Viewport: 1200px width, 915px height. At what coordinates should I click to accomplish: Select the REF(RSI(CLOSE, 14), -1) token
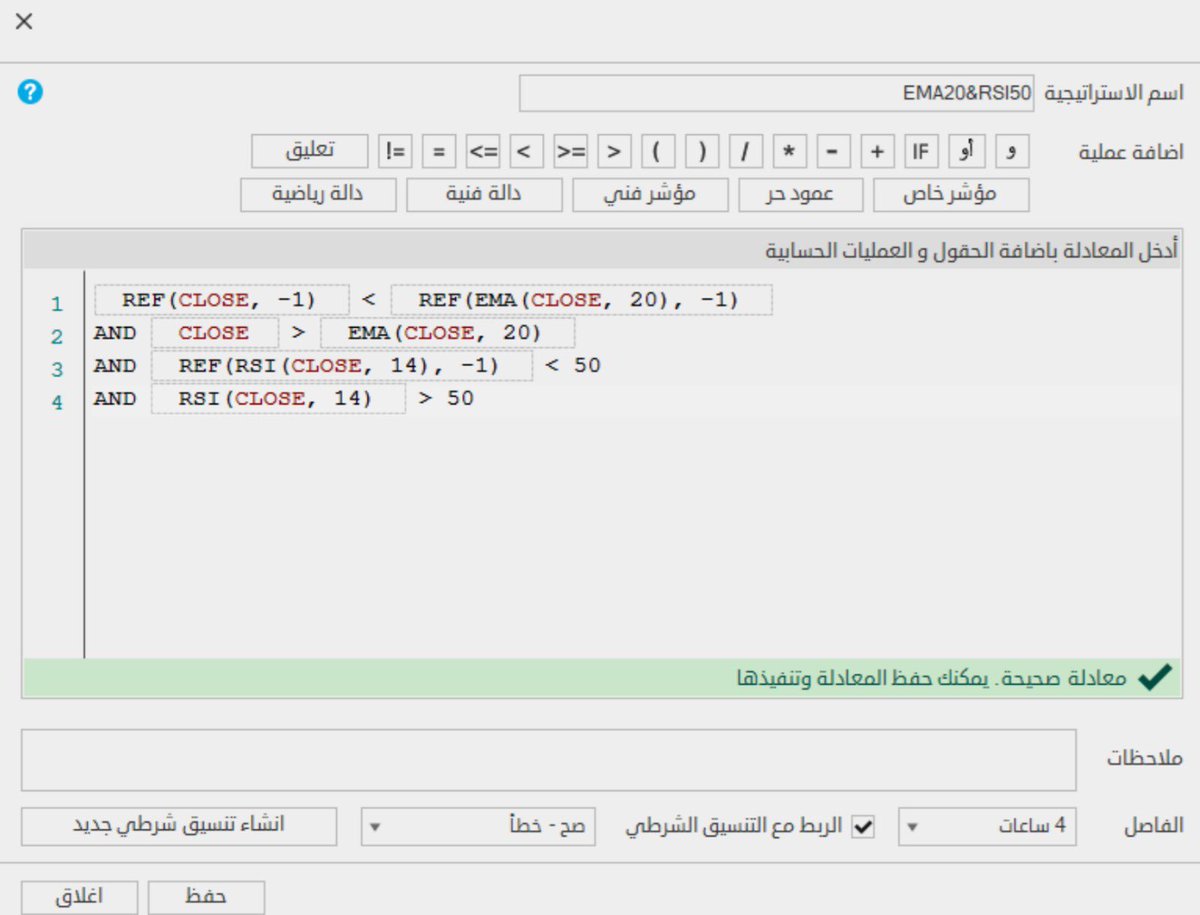click(x=343, y=366)
